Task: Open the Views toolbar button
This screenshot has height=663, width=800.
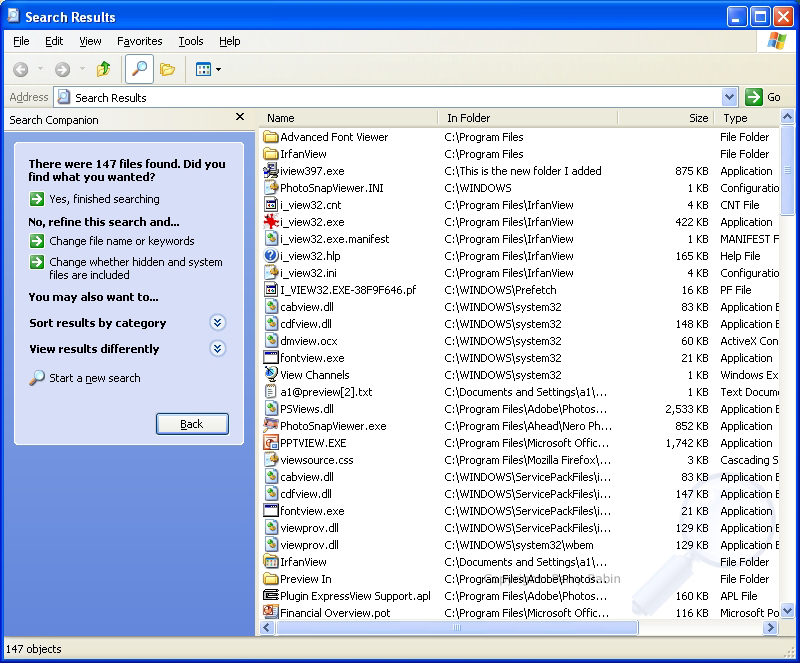Action: click(204, 69)
